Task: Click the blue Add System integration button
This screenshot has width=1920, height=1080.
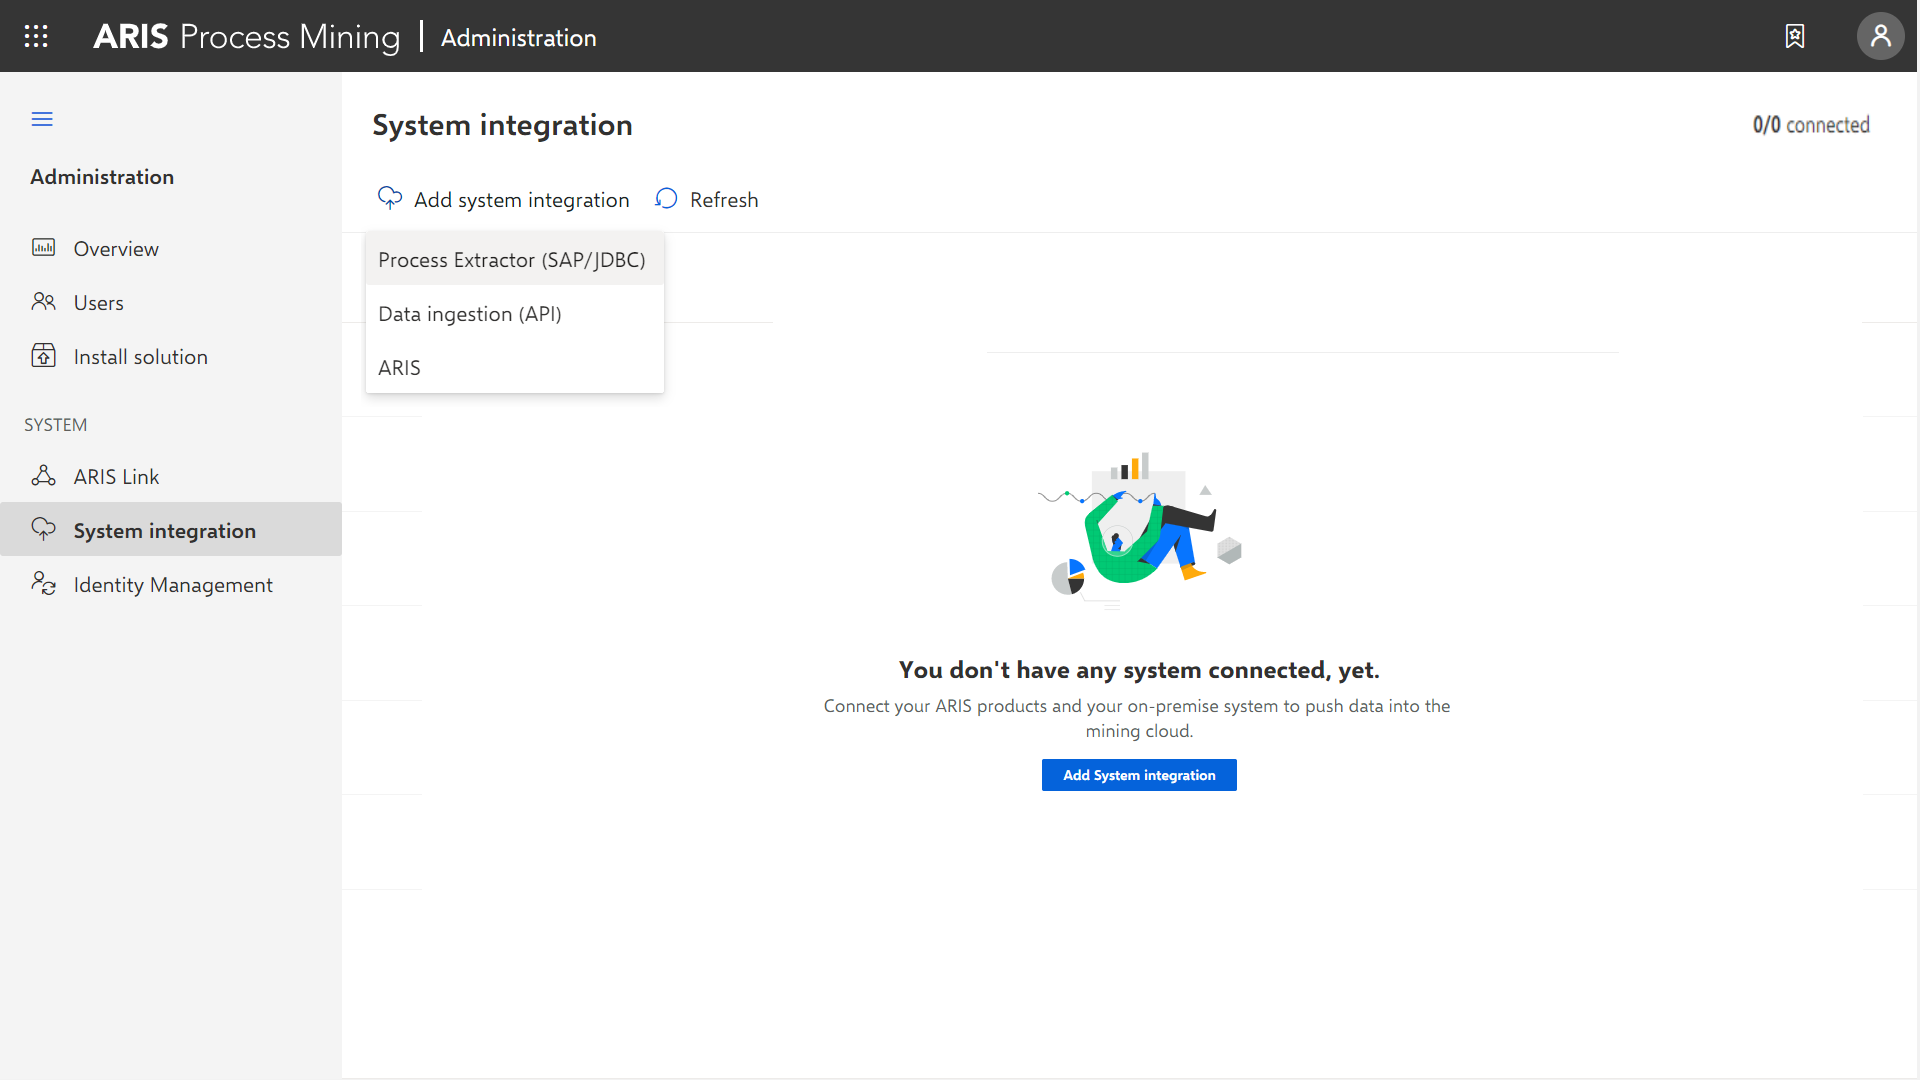Action: 1139,775
